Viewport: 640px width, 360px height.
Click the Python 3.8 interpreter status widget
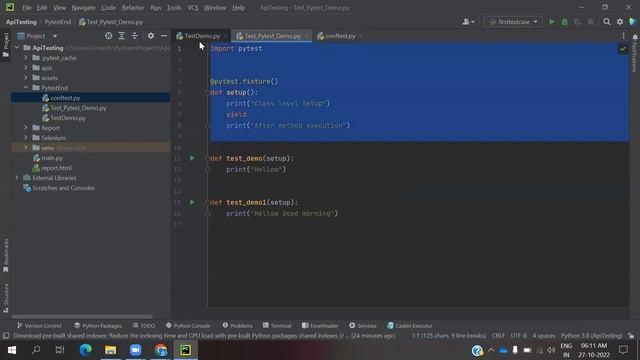(x=591, y=336)
